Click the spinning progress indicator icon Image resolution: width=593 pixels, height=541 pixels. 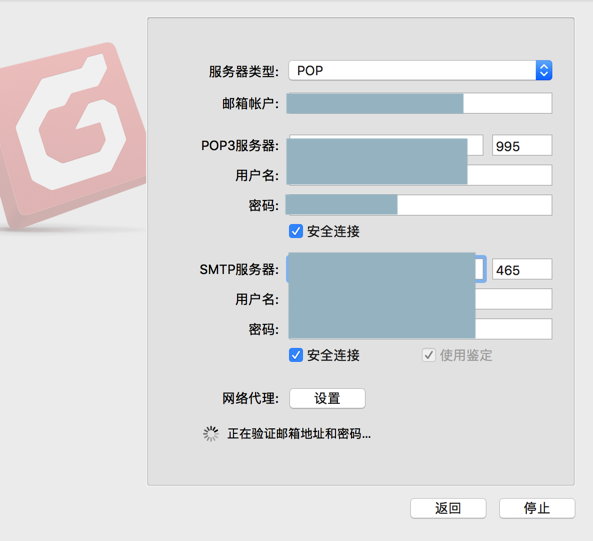[x=211, y=434]
